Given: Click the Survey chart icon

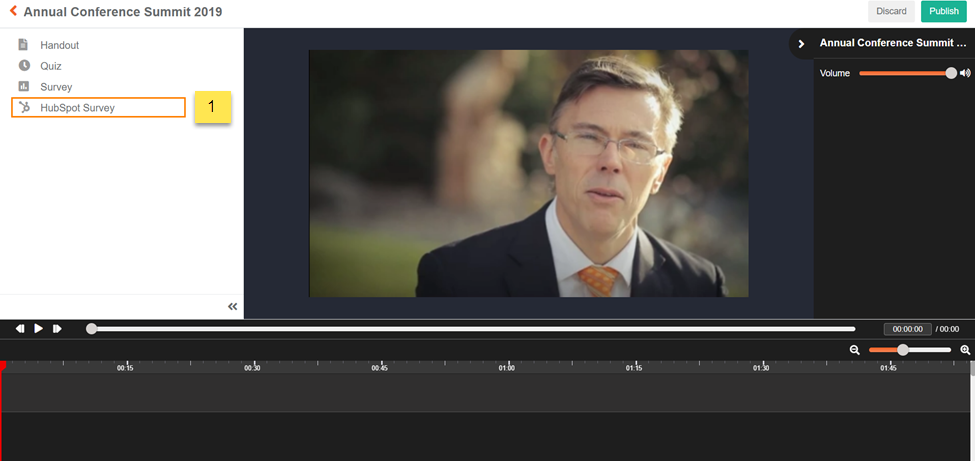Looking at the screenshot, I should click(24, 87).
